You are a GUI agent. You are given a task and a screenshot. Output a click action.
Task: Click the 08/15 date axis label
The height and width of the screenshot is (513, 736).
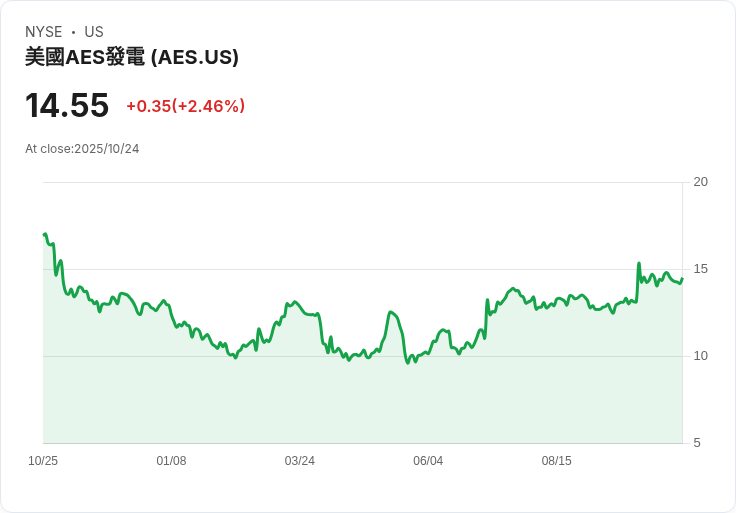click(x=556, y=461)
